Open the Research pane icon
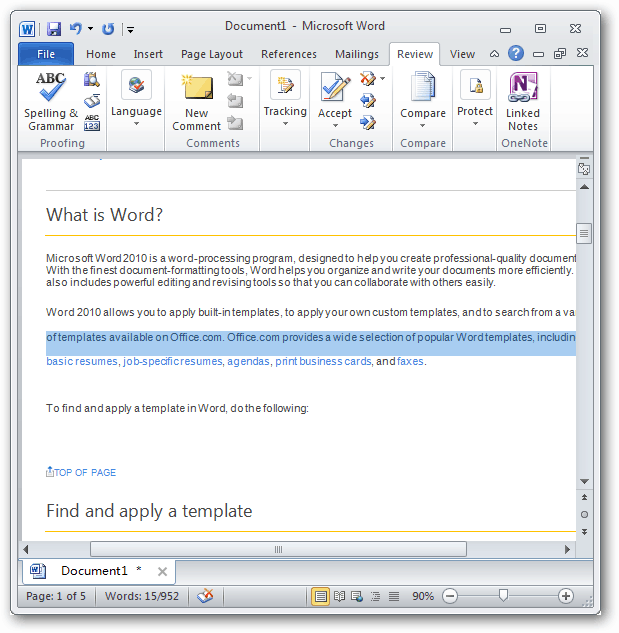Viewport: 619px width, 633px height. (x=92, y=79)
